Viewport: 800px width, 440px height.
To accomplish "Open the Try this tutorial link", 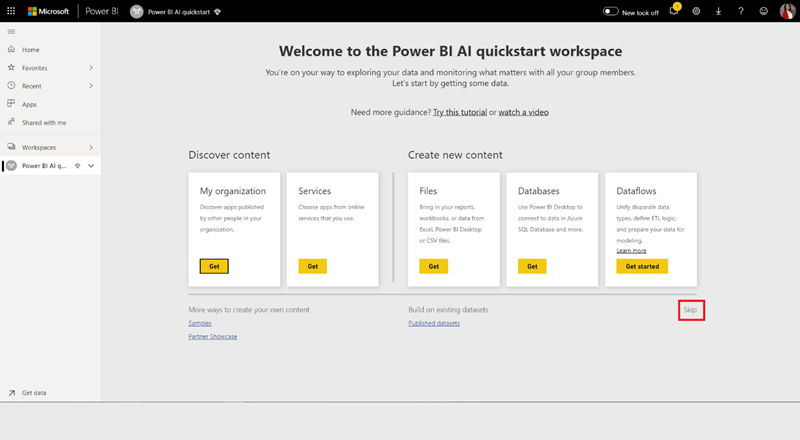I will tap(459, 112).
